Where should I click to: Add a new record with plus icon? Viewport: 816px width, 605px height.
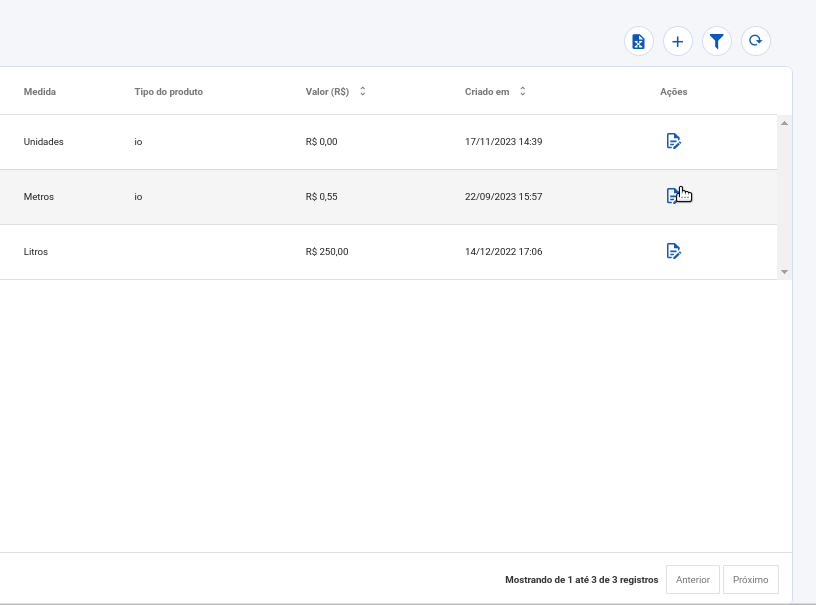pyautogui.click(x=677, y=41)
